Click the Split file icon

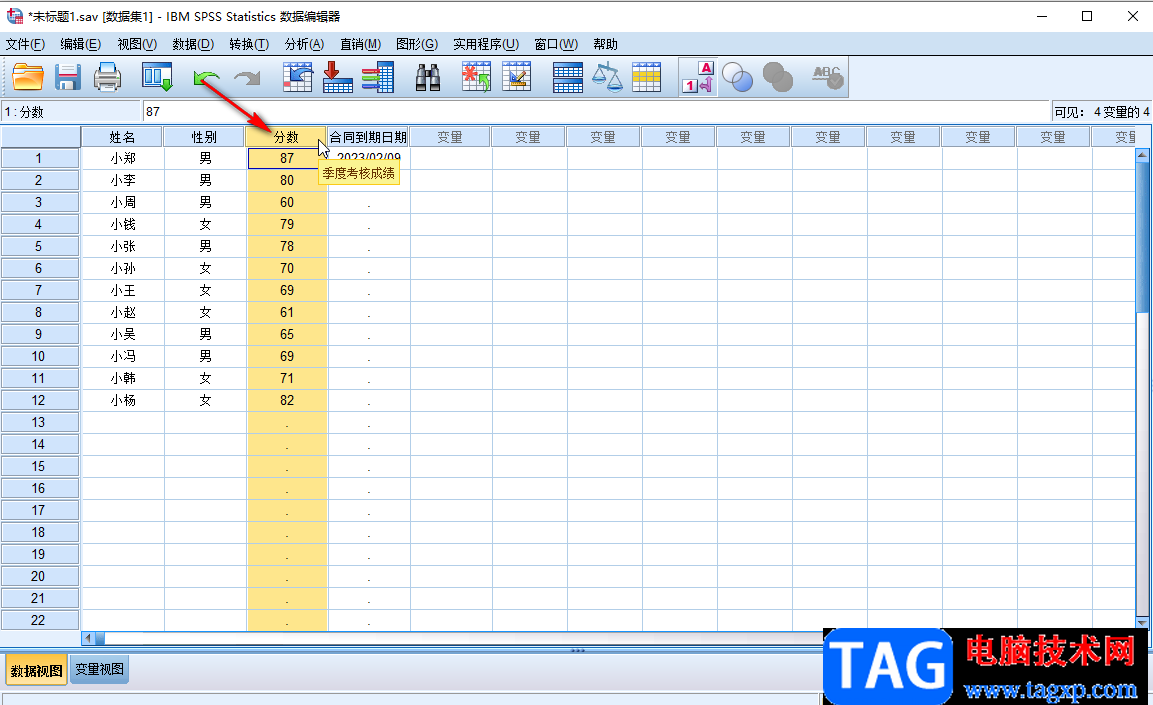tap(568, 77)
